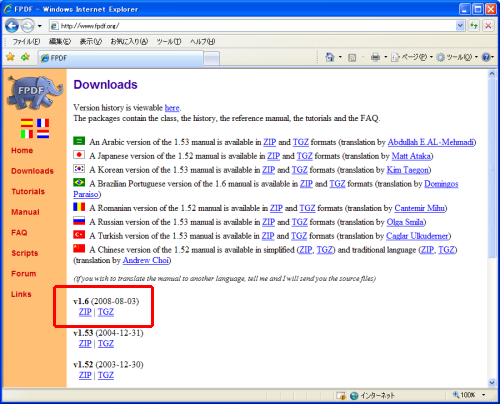Switch site language via the Italian flag
Viewport: 500px width, 404px height.
[x=27, y=134]
